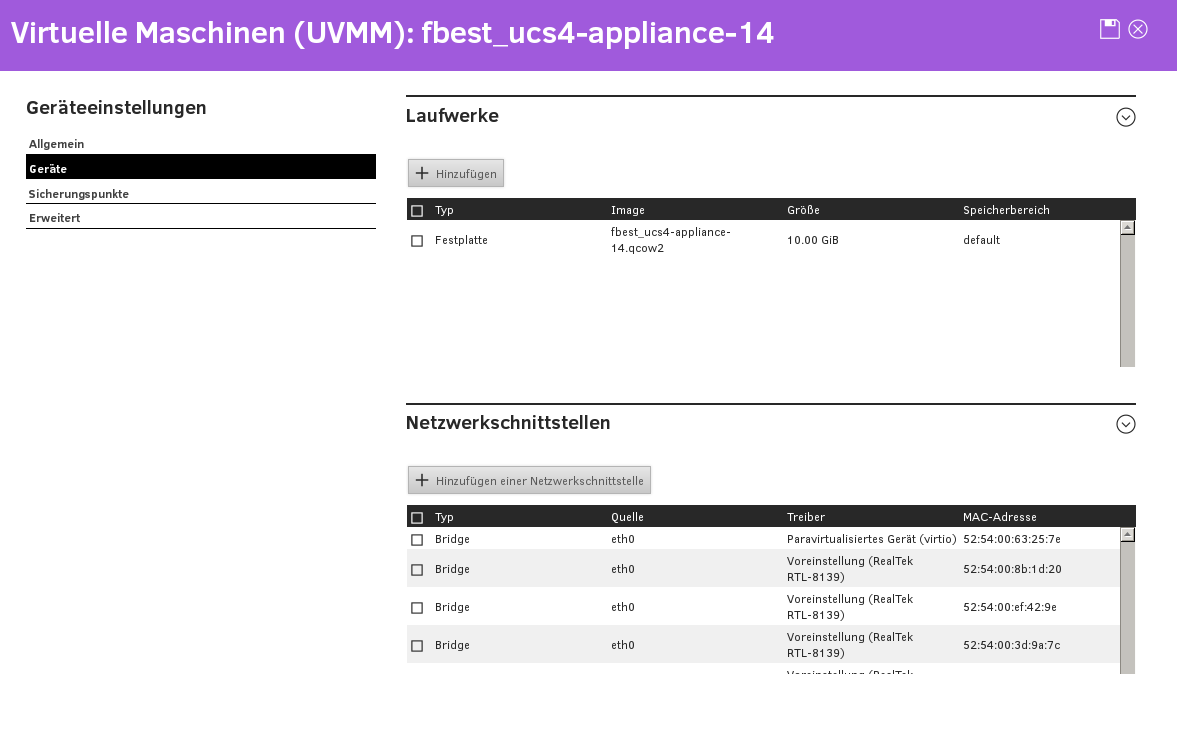The image size is (1177, 732).
Task: Click scroll-up arrow in Laufwerke table
Action: (x=1127, y=228)
